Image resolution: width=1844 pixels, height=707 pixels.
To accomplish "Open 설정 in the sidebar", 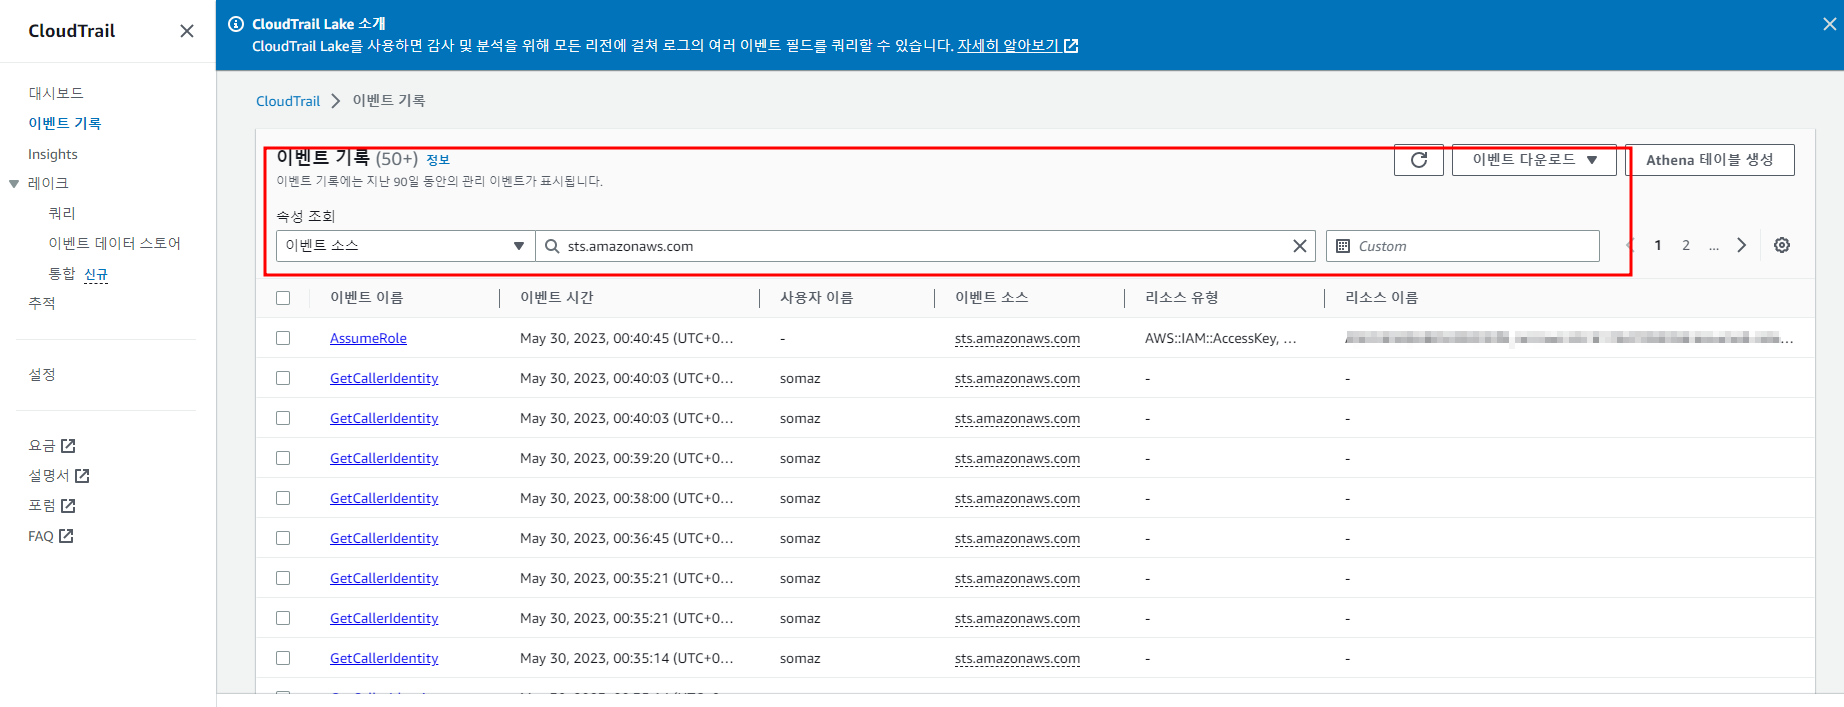I will [x=42, y=374].
